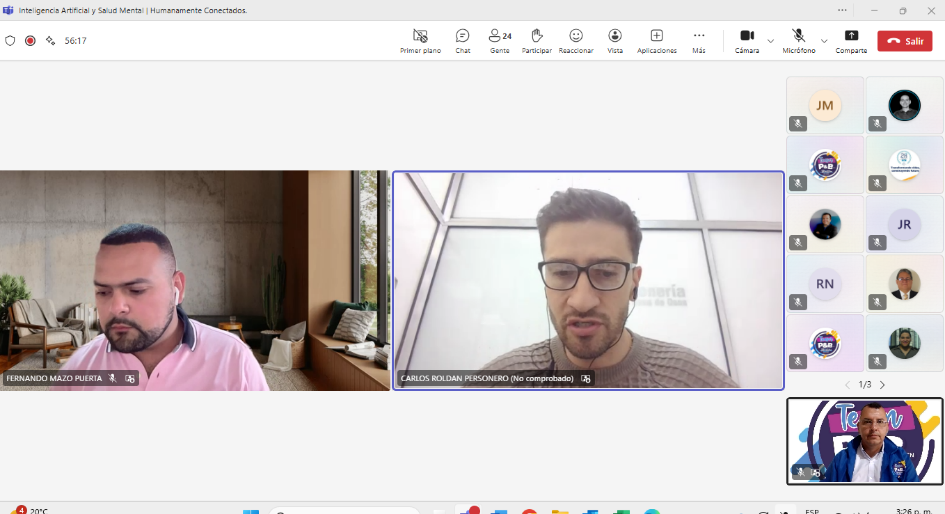Select Carlos Roldan Personero video tile
This screenshot has height=514, width=945.
(588, 280)
